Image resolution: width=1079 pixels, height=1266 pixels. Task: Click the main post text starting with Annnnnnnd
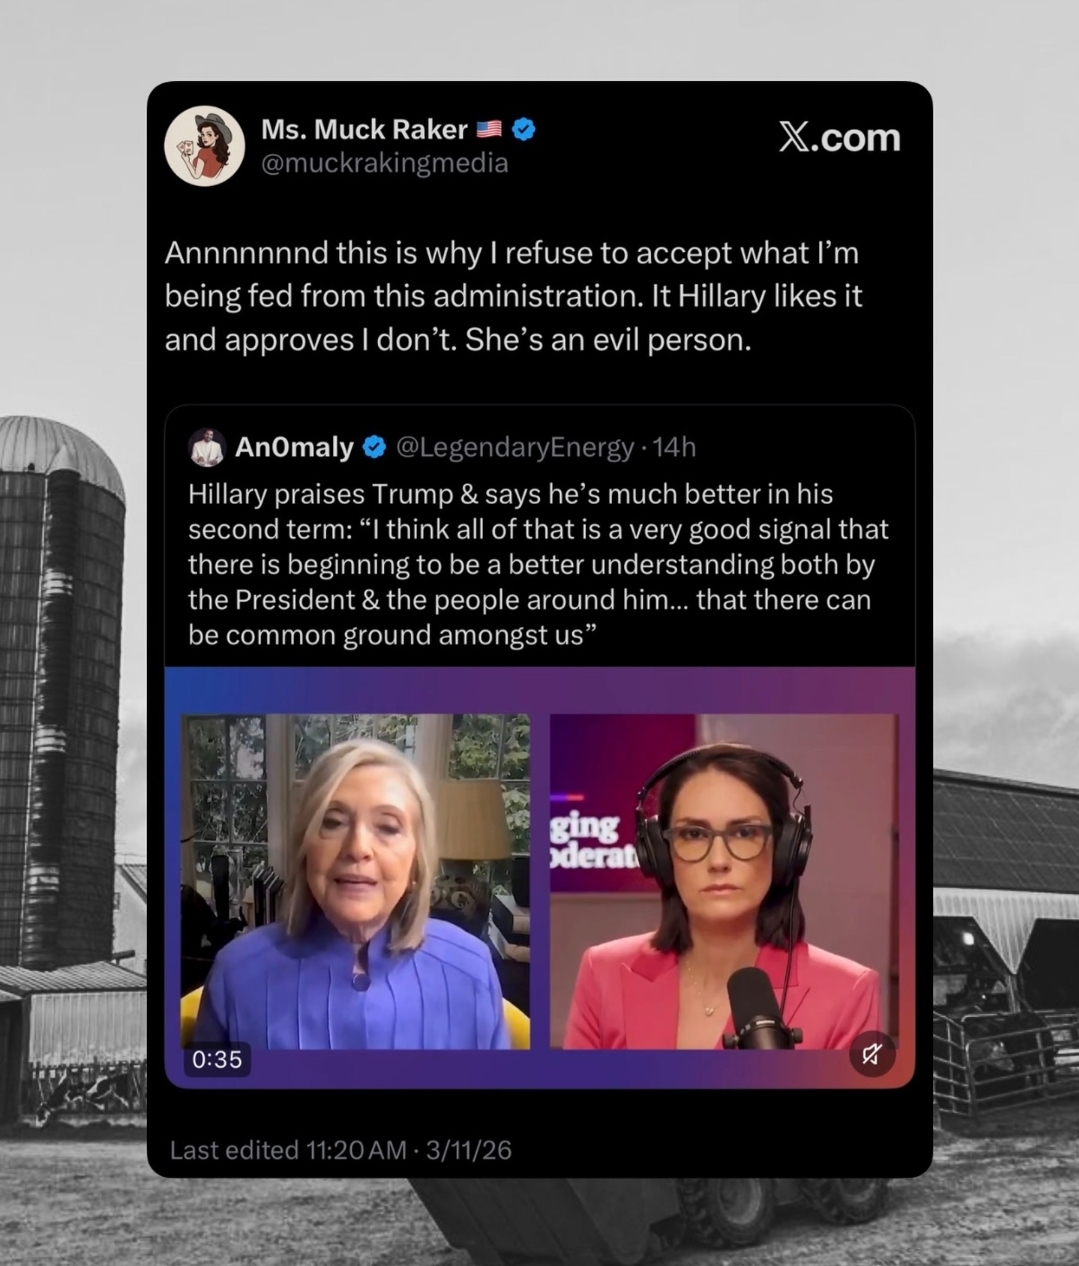pyautogui.click(x=513, y=296)
